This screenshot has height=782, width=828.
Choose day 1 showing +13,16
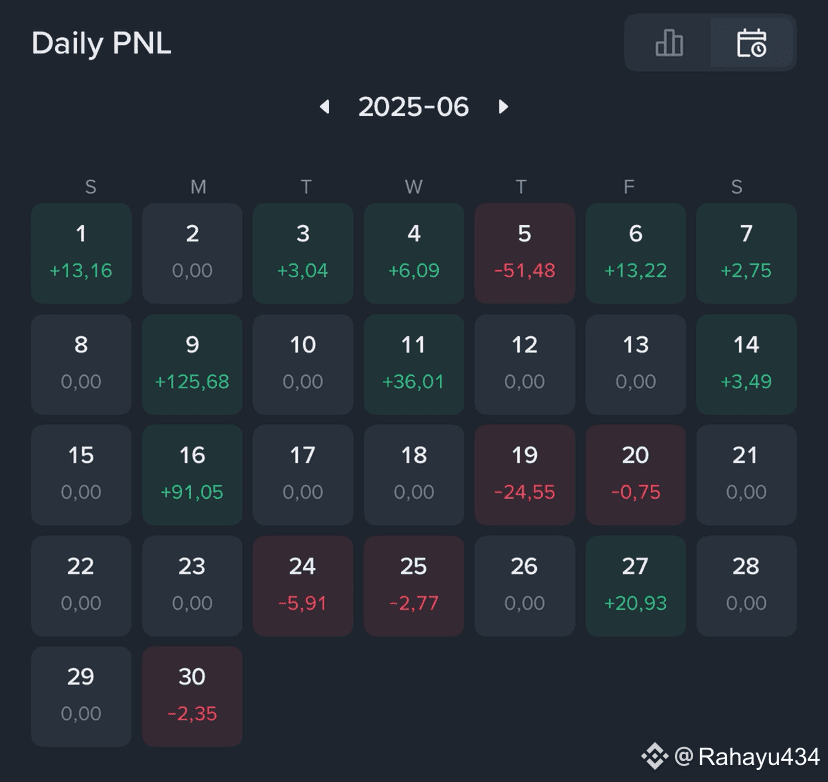click(81, 253)
